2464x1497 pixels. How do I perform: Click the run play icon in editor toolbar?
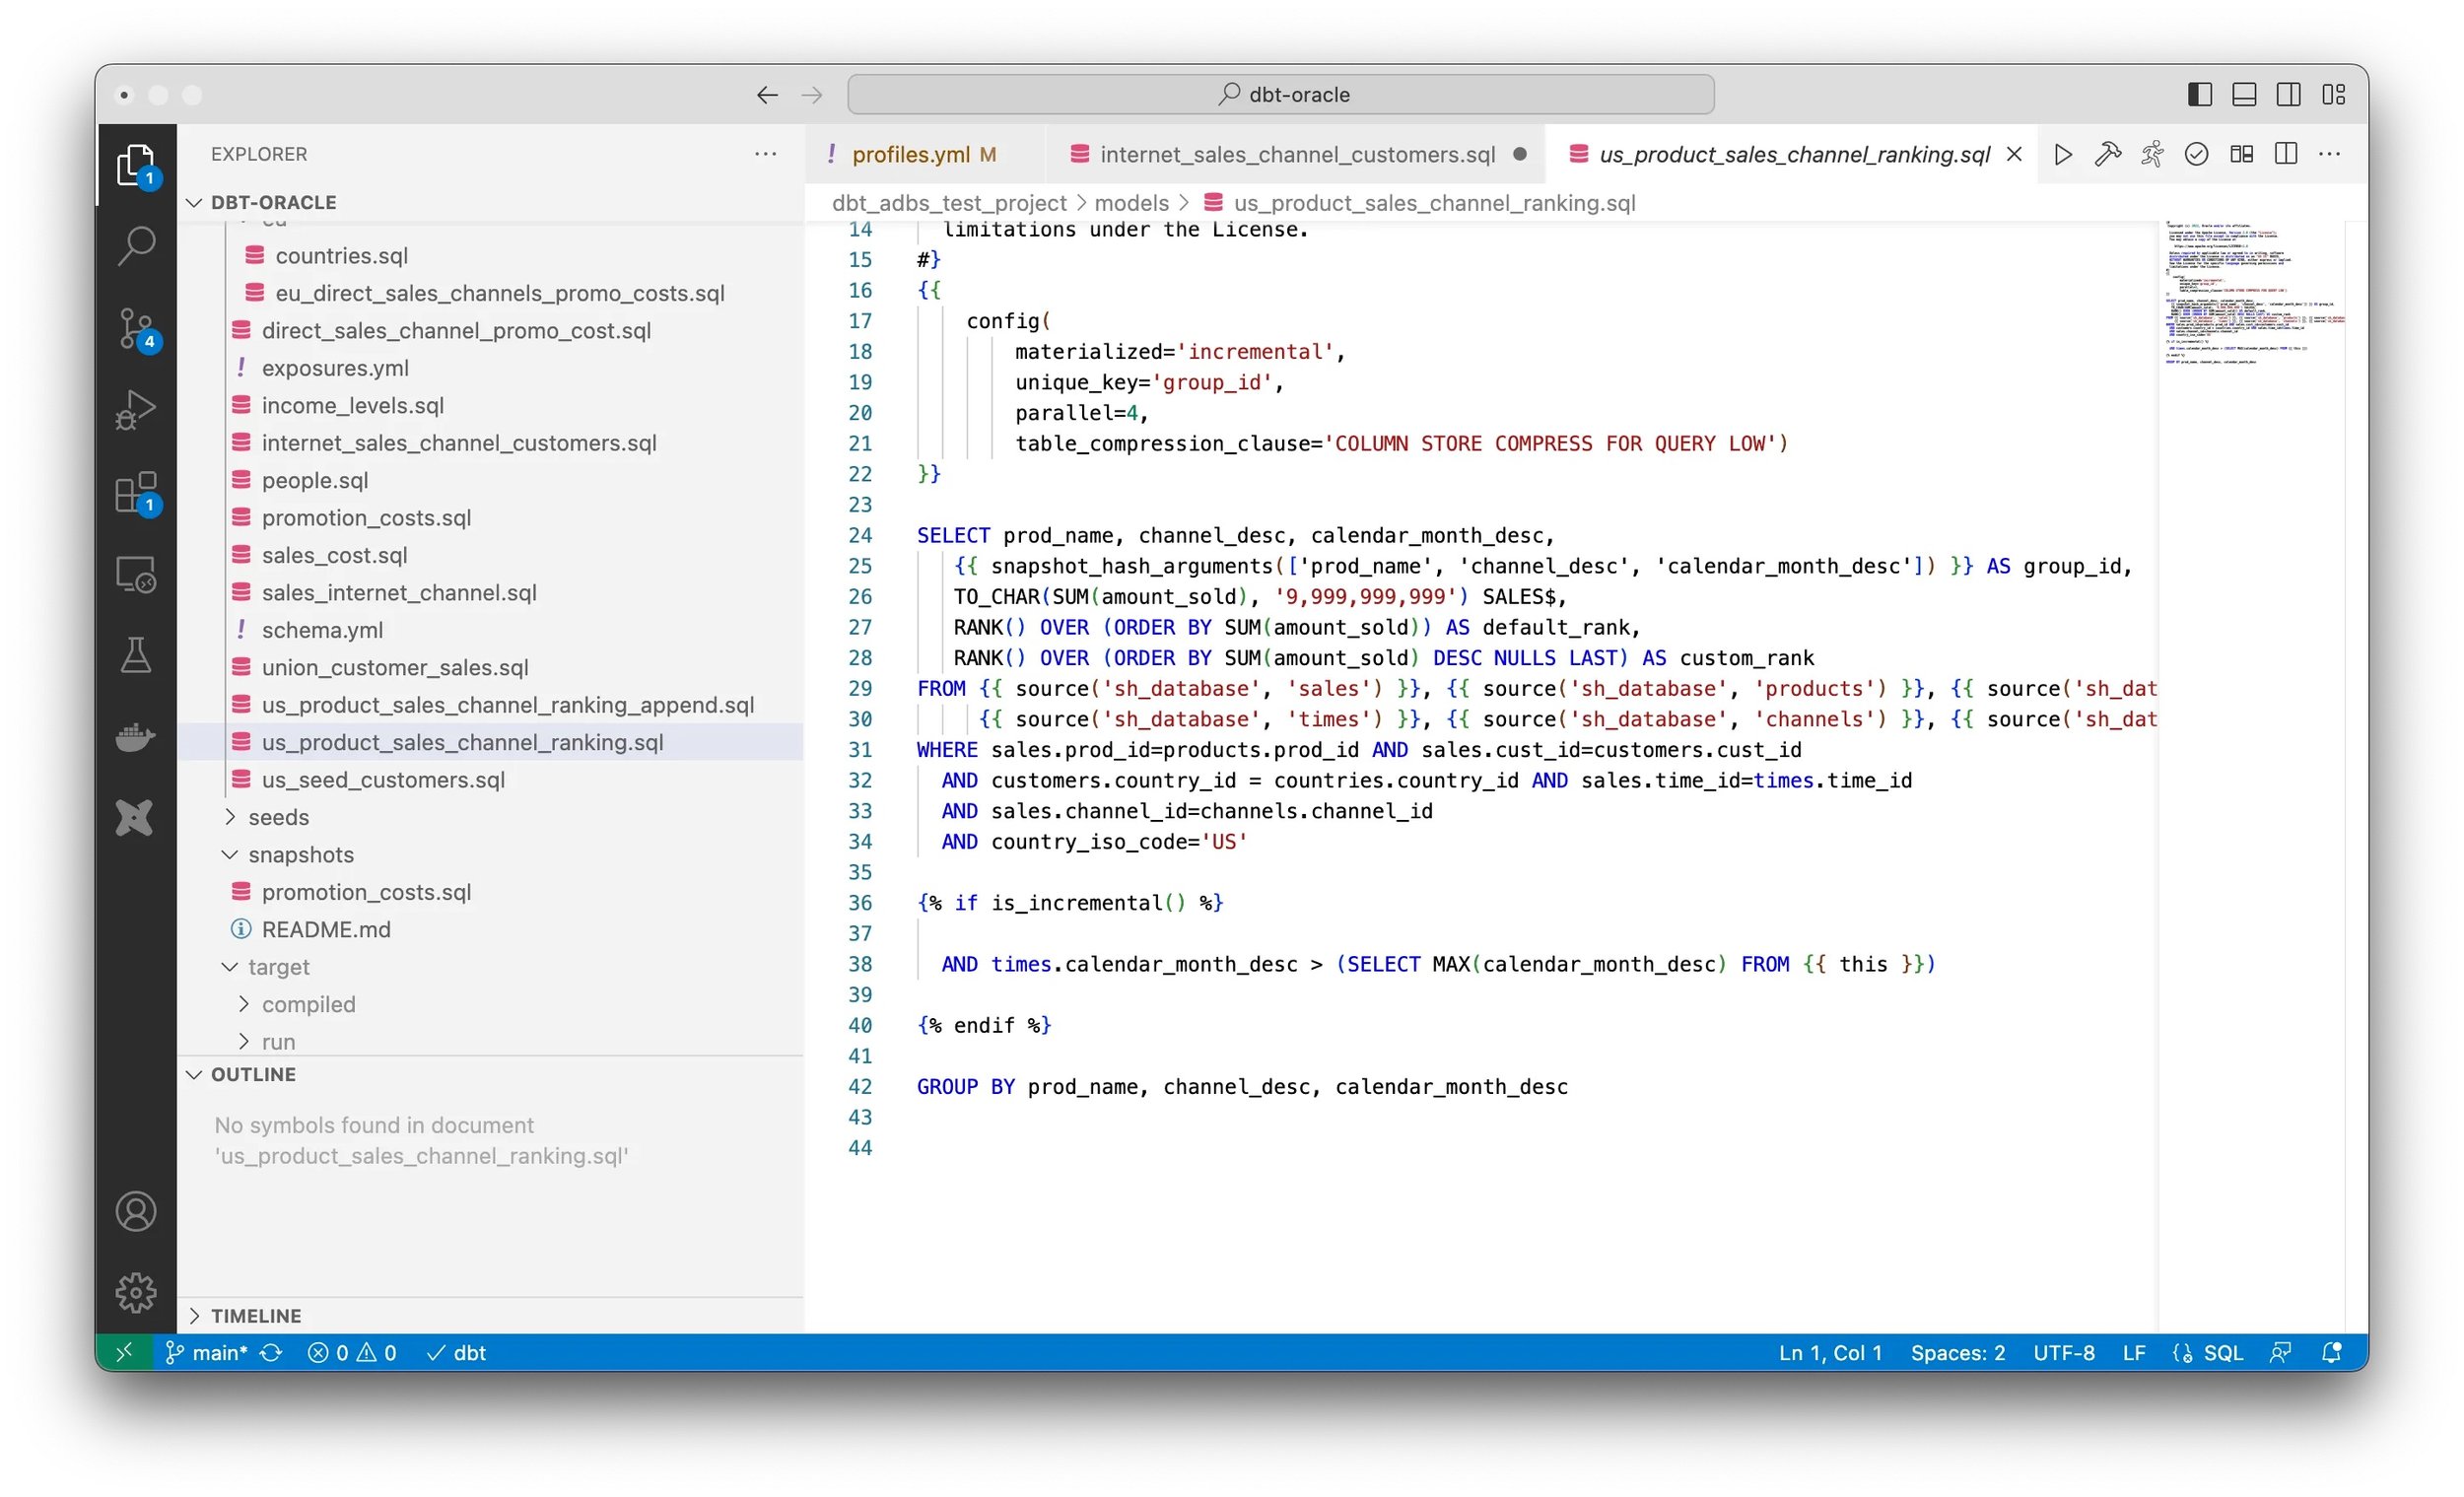(2062, 154)
